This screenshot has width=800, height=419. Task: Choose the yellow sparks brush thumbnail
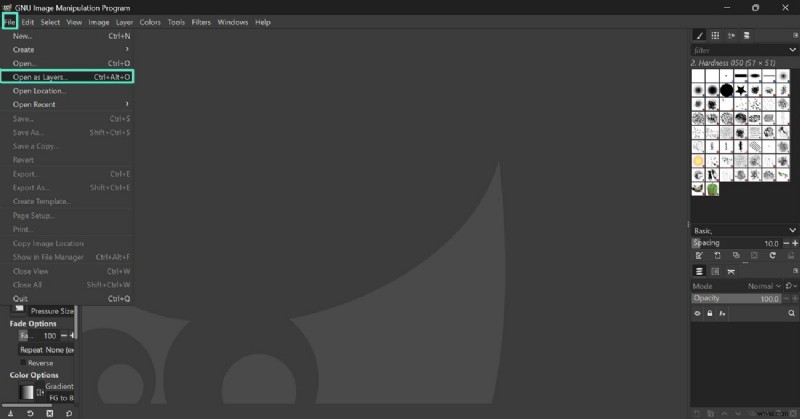point(698,161)
